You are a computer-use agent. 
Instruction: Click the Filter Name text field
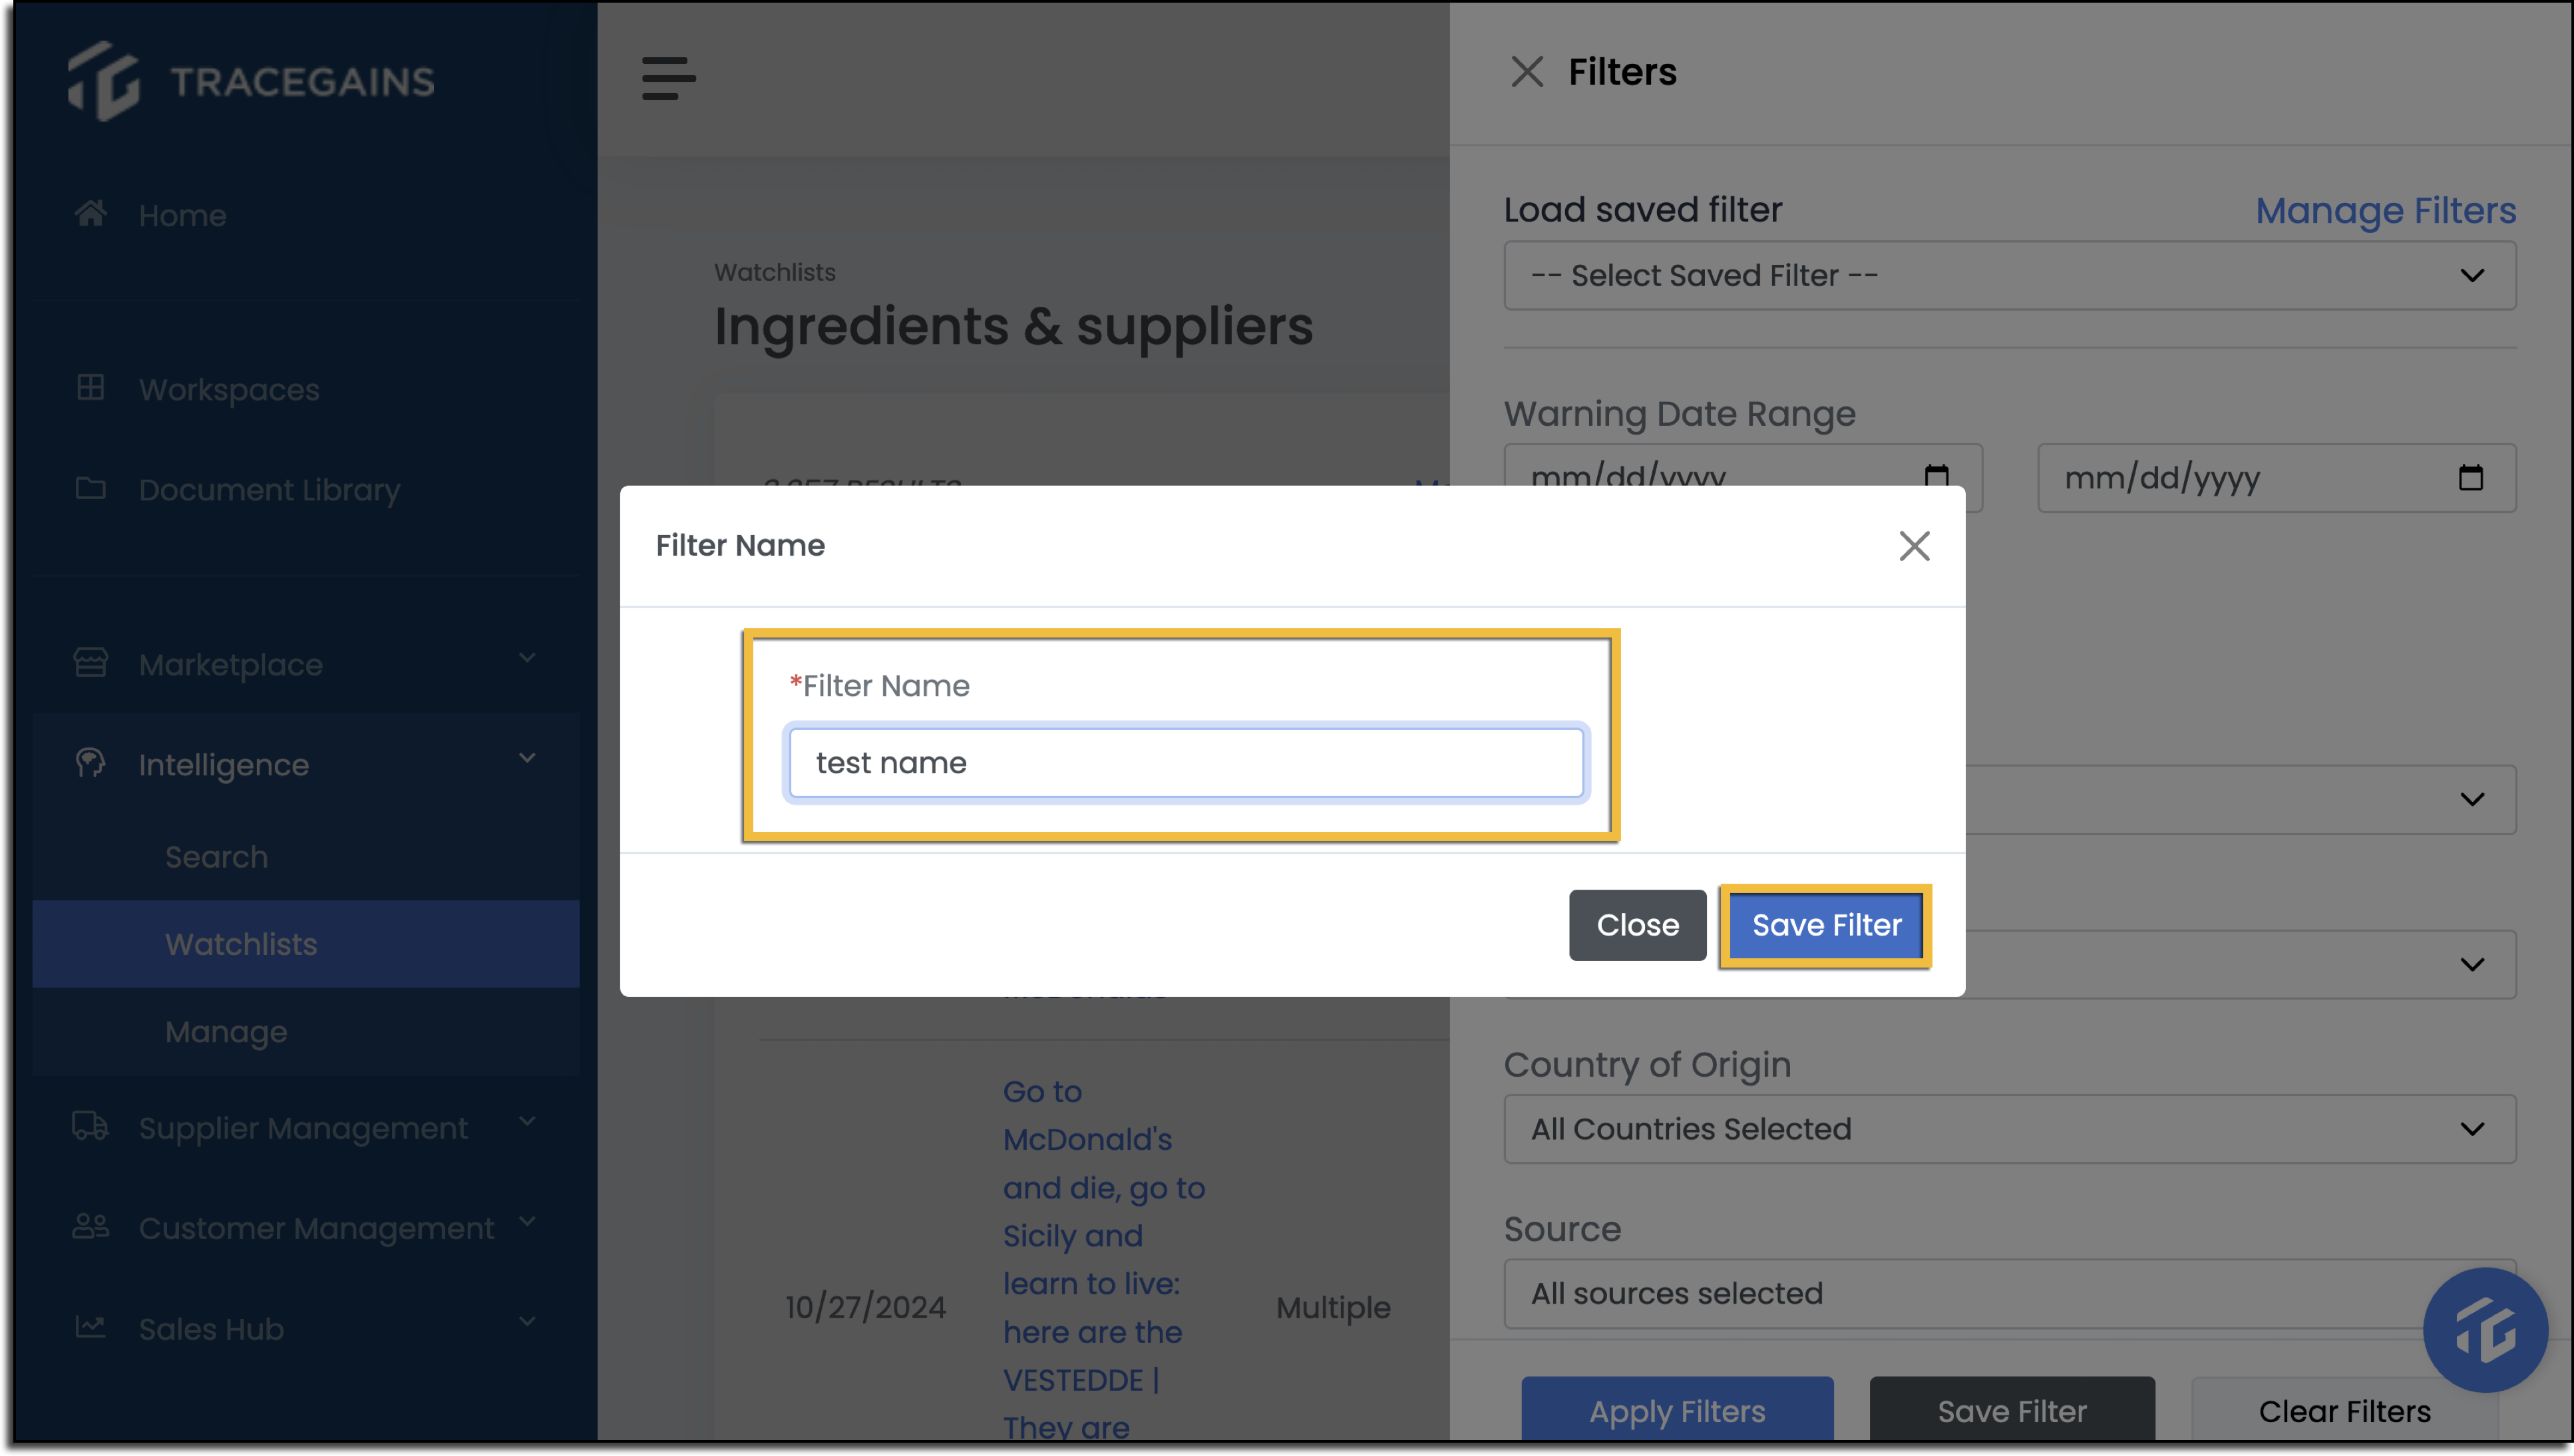tap(1186, 763)
